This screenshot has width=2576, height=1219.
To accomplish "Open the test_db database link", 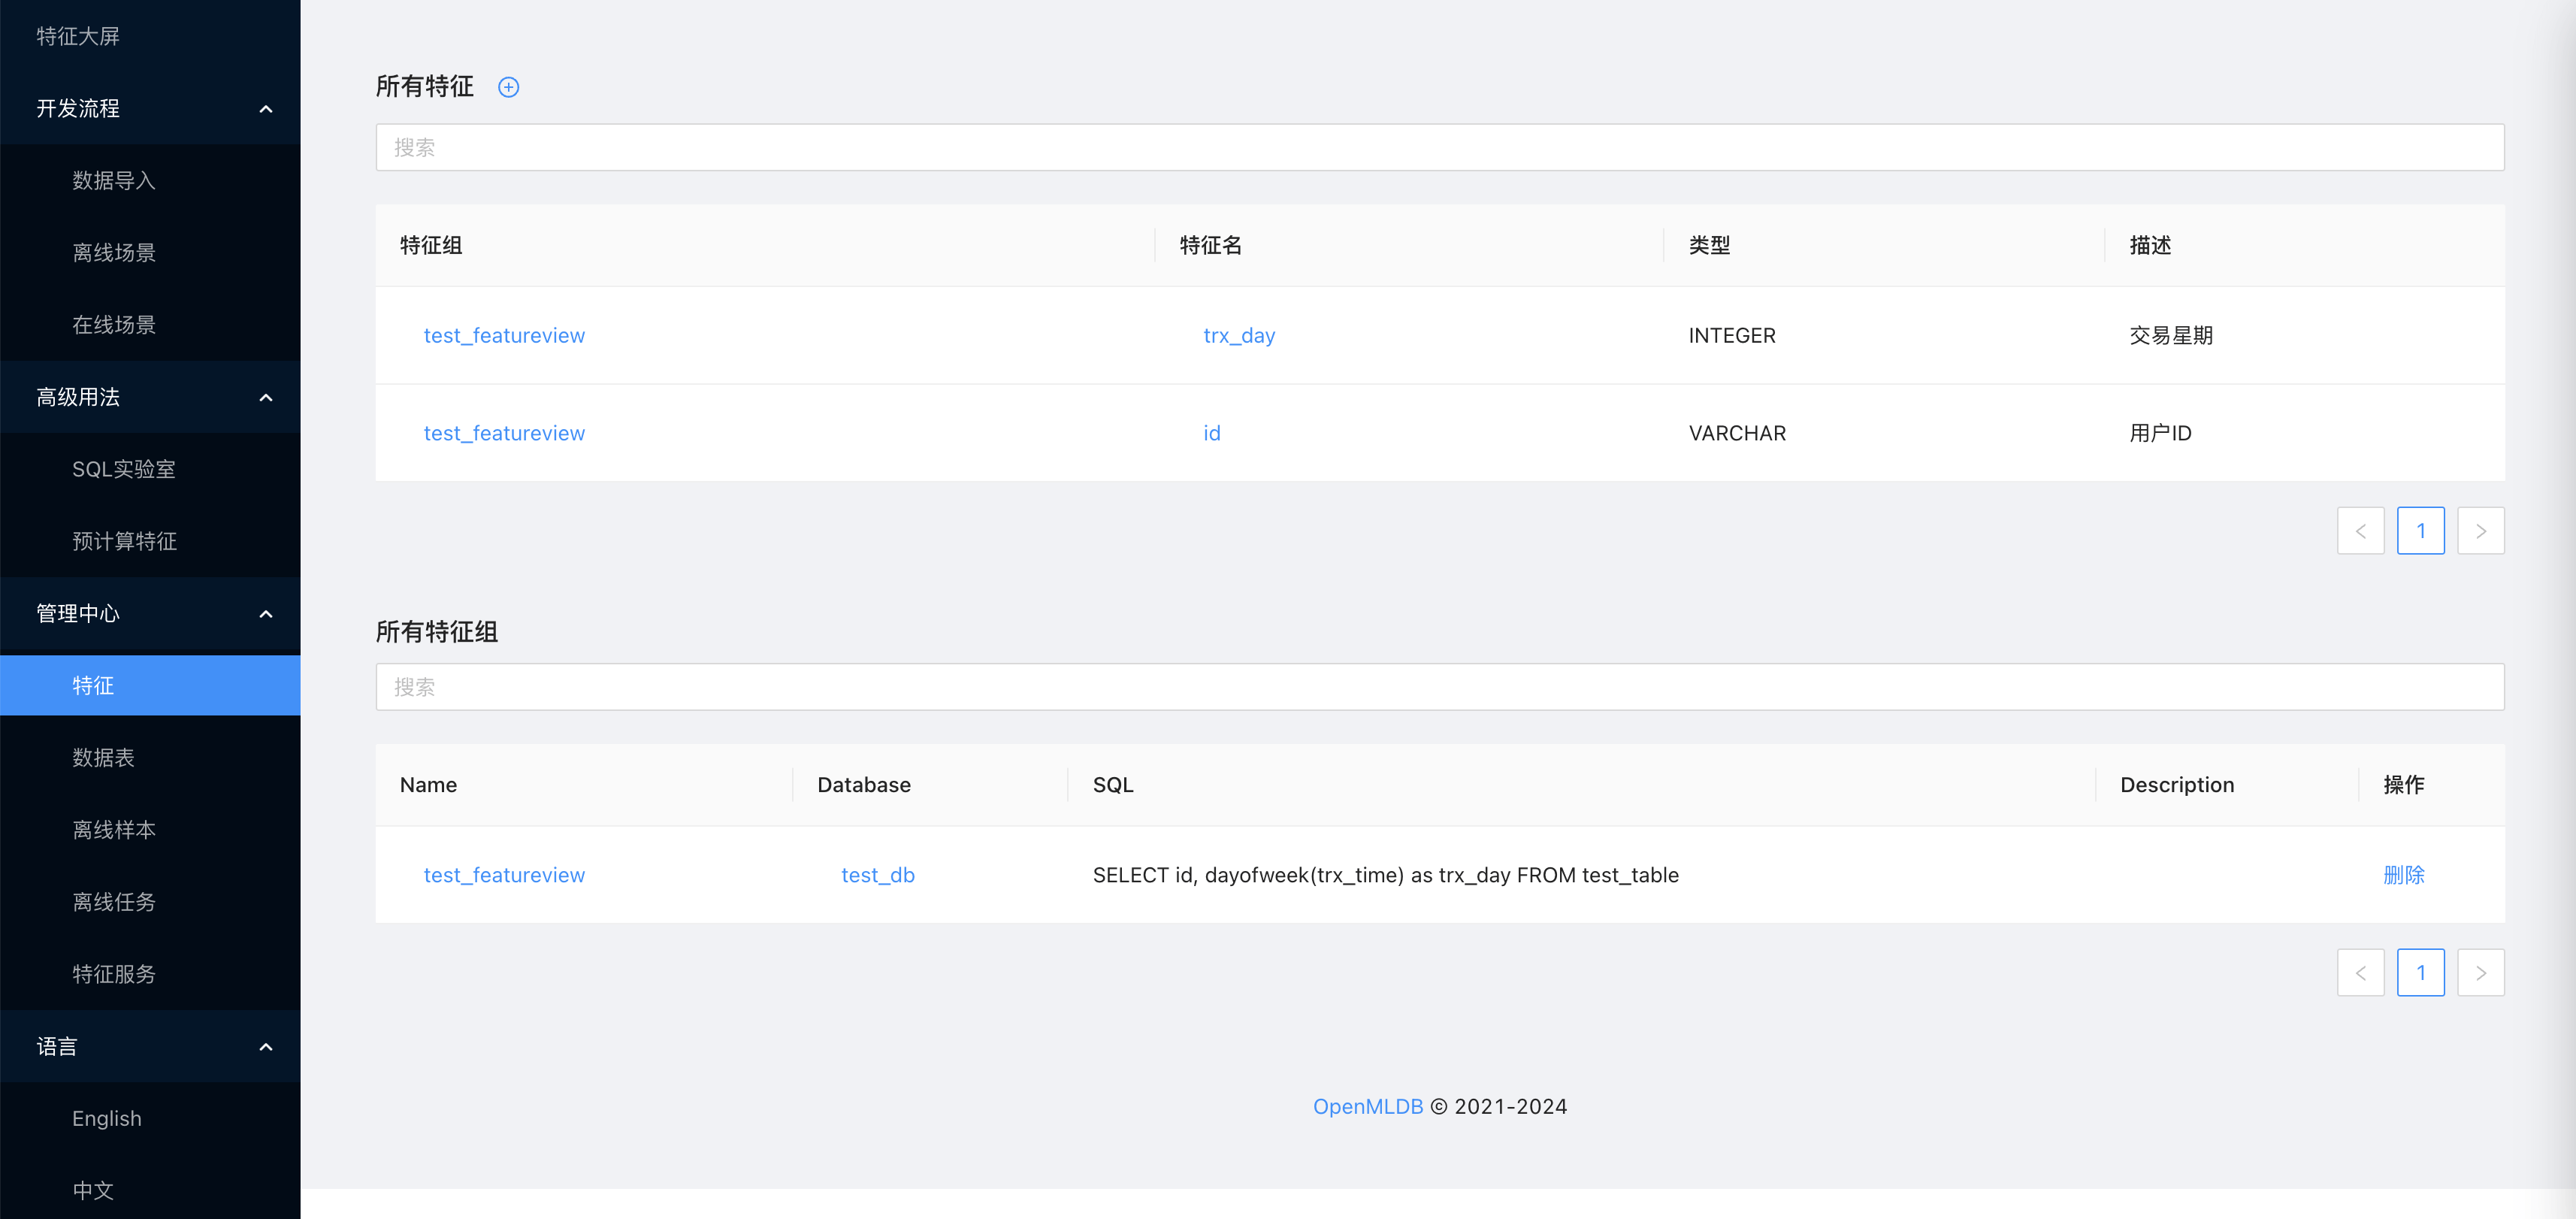I will [x=877, y=875].
